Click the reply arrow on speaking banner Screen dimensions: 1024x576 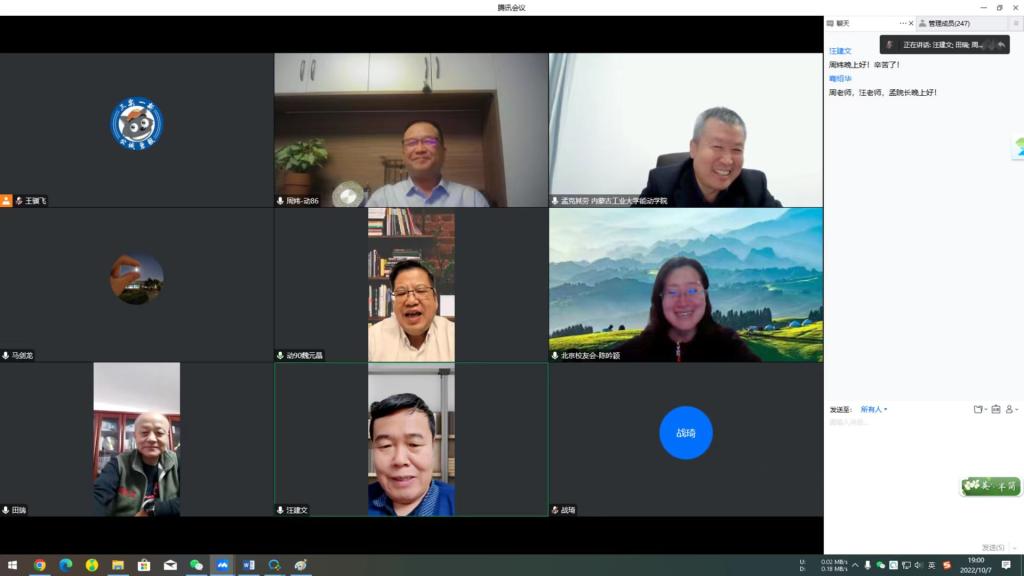1001,45
